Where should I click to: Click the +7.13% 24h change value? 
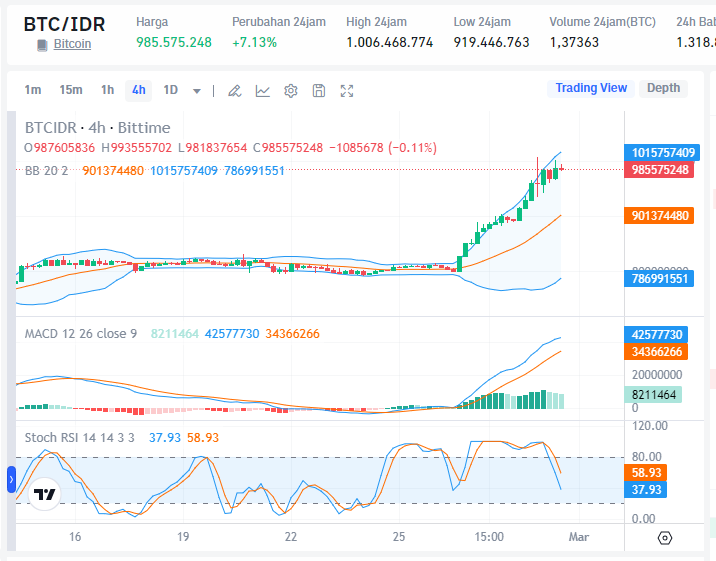[x=254, y=42]
